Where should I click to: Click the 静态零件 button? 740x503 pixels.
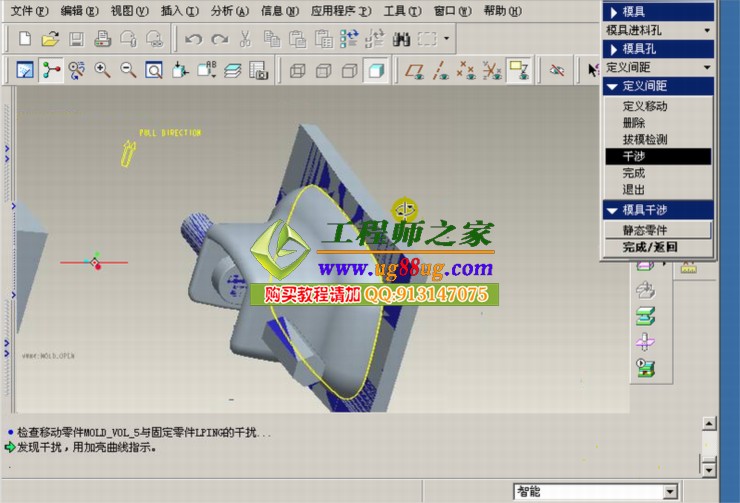657,230
